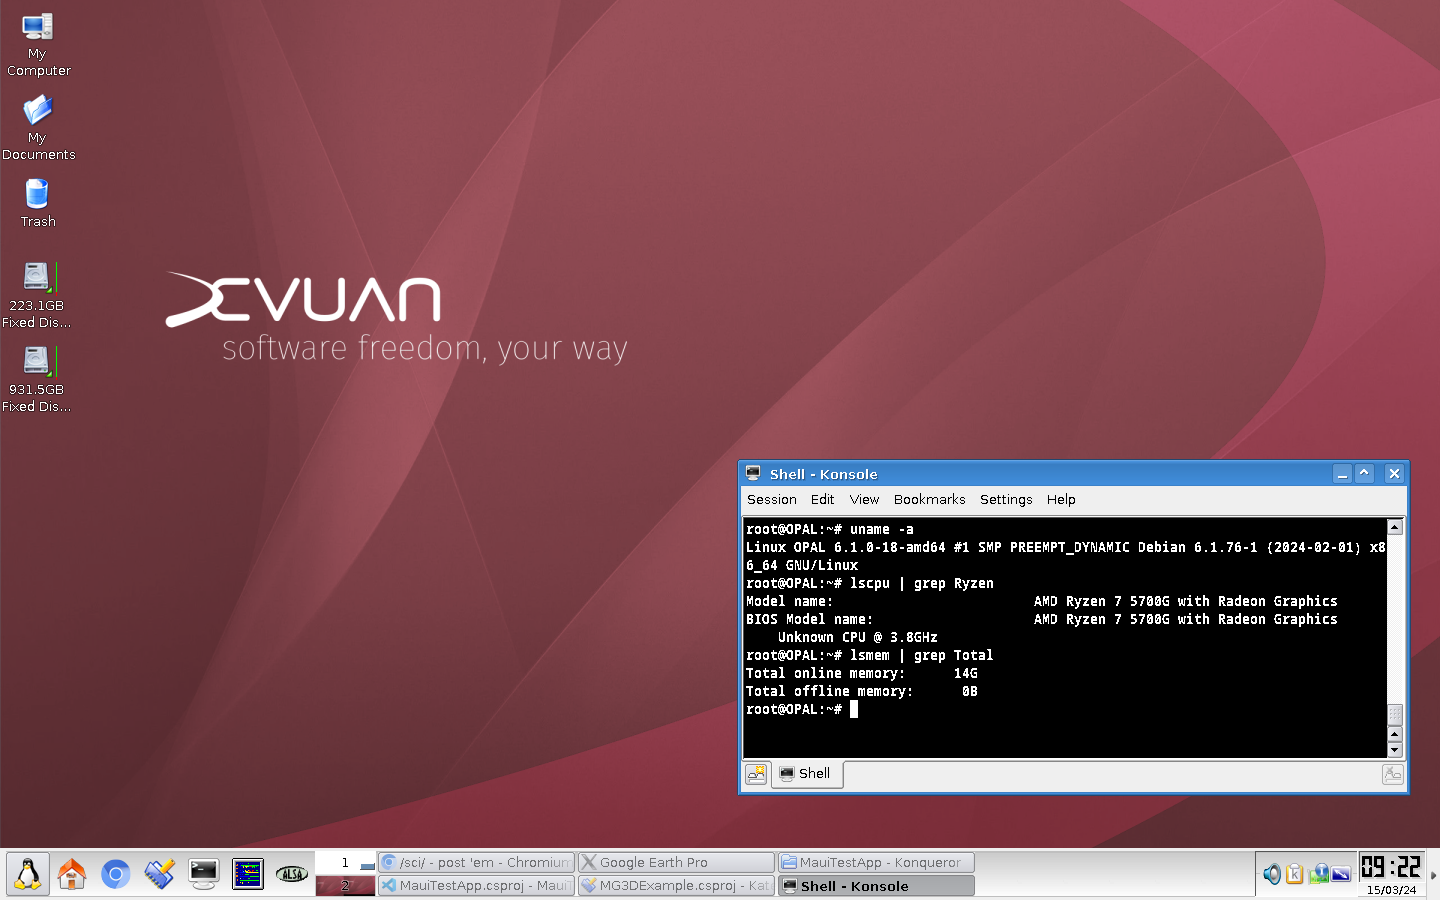Switch to MG3DExample.csproj Kate taskbar window
Image resolution: width=1440 pixels, height=900 pixels.
tap(677, 886)
